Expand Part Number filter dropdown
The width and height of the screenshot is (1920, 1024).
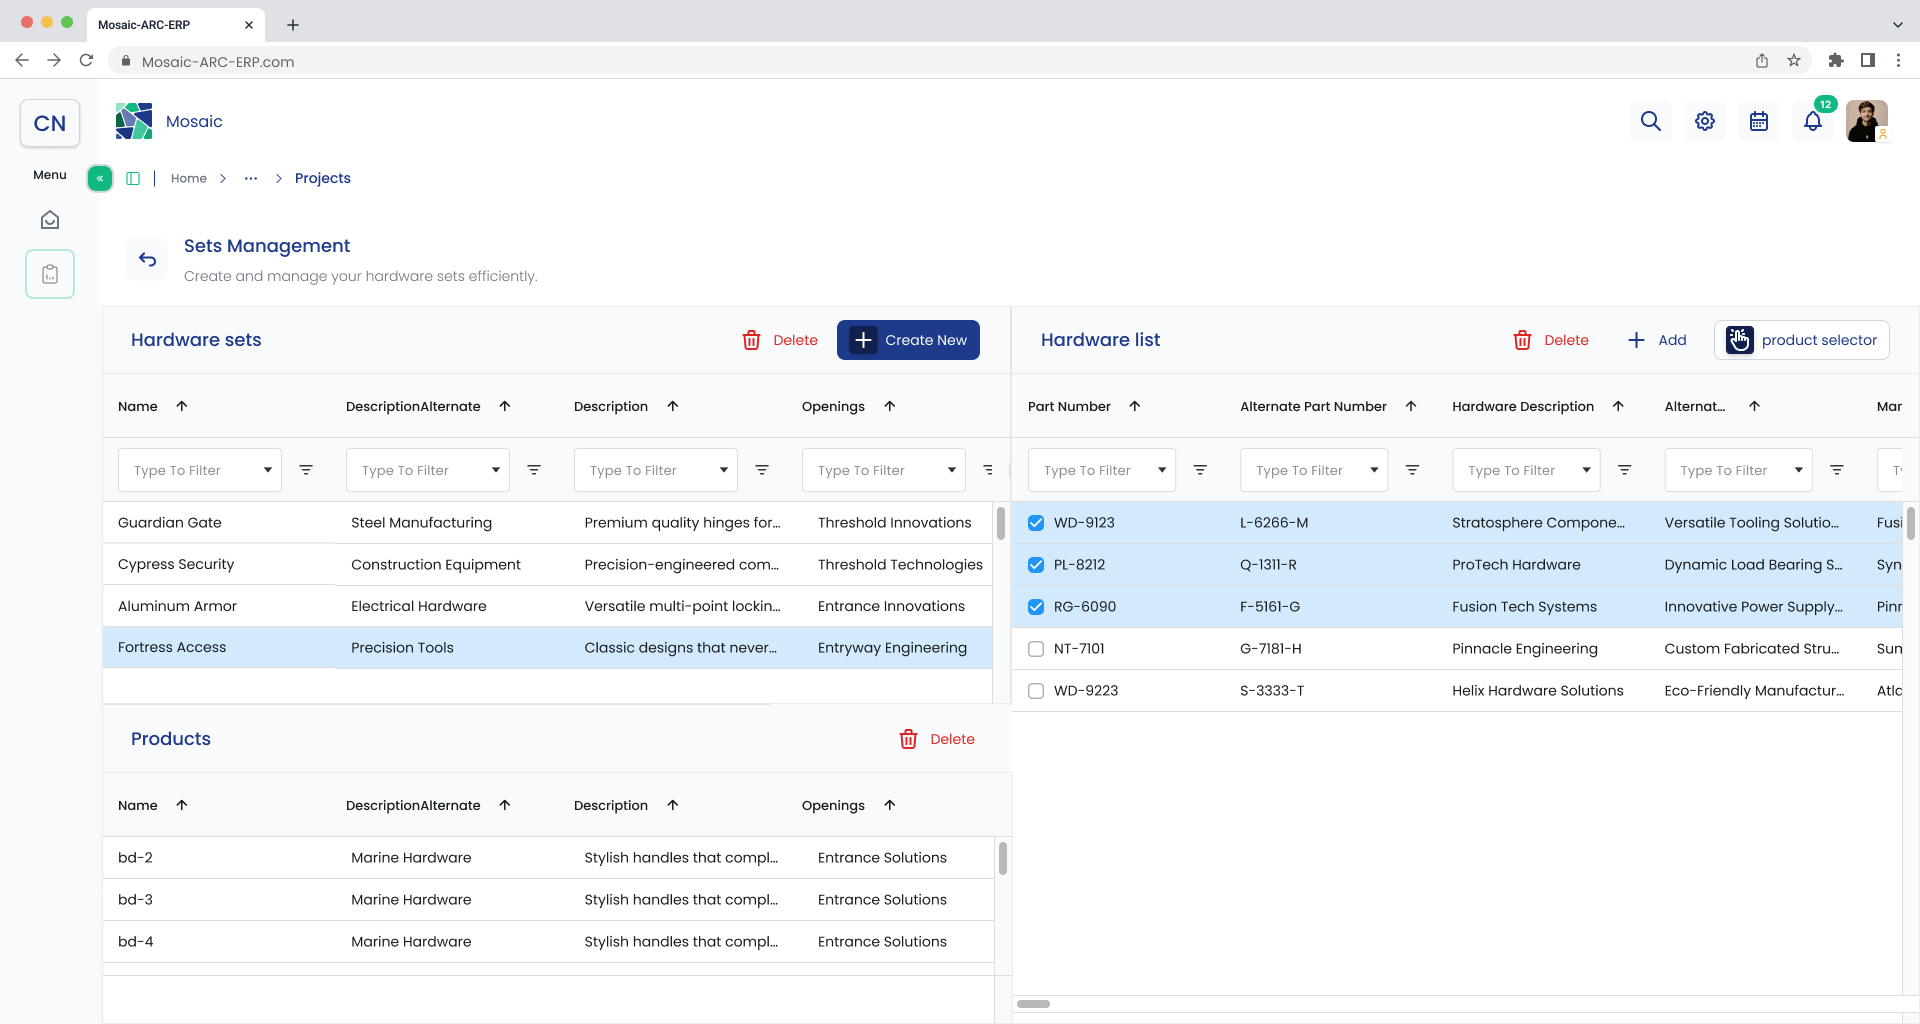pyautogui.click(x=1162, y=470)
